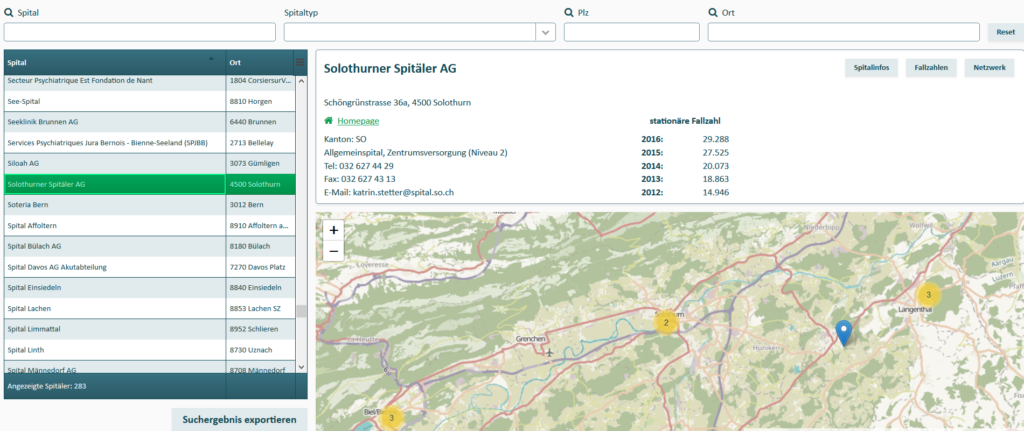
Task: Click the E-Mail katrin.stetter@spital.so.ch text
Action: coord(389,192)
